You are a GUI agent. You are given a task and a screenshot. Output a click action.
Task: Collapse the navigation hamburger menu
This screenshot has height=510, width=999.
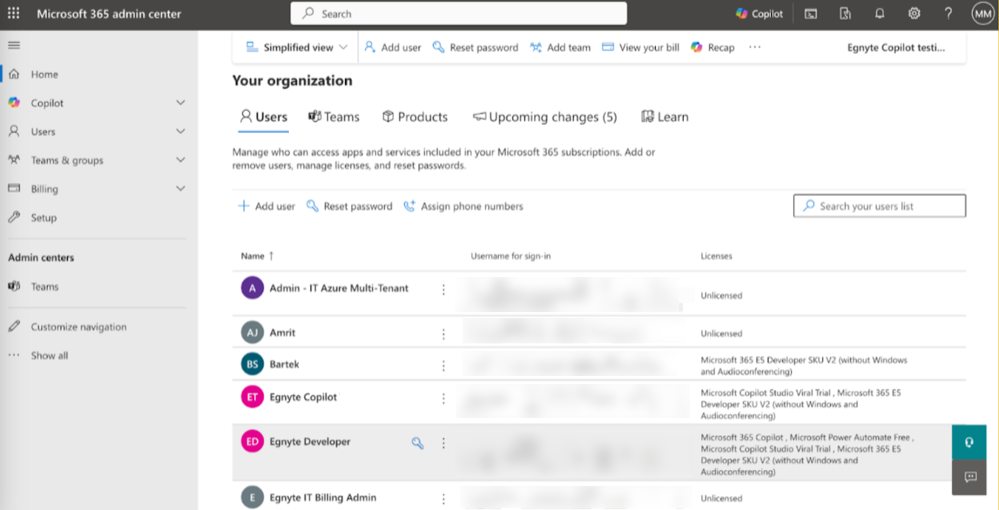(14, 45)
